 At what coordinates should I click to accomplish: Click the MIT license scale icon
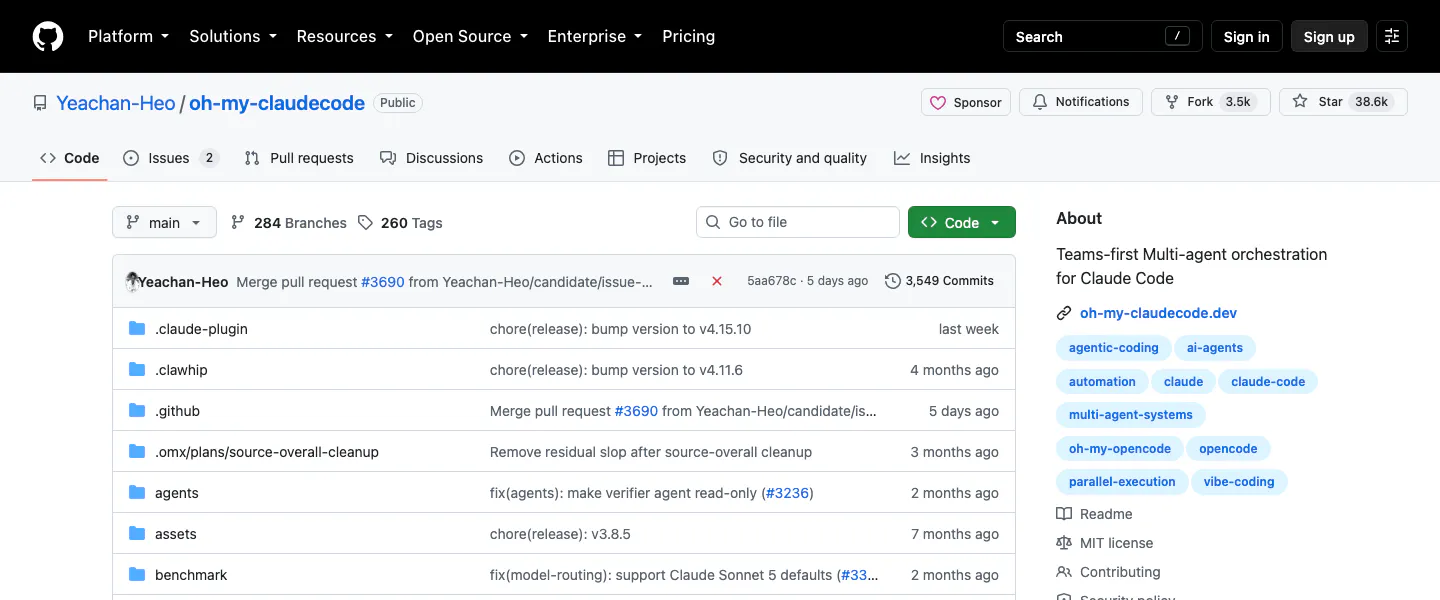point(1064,543)
